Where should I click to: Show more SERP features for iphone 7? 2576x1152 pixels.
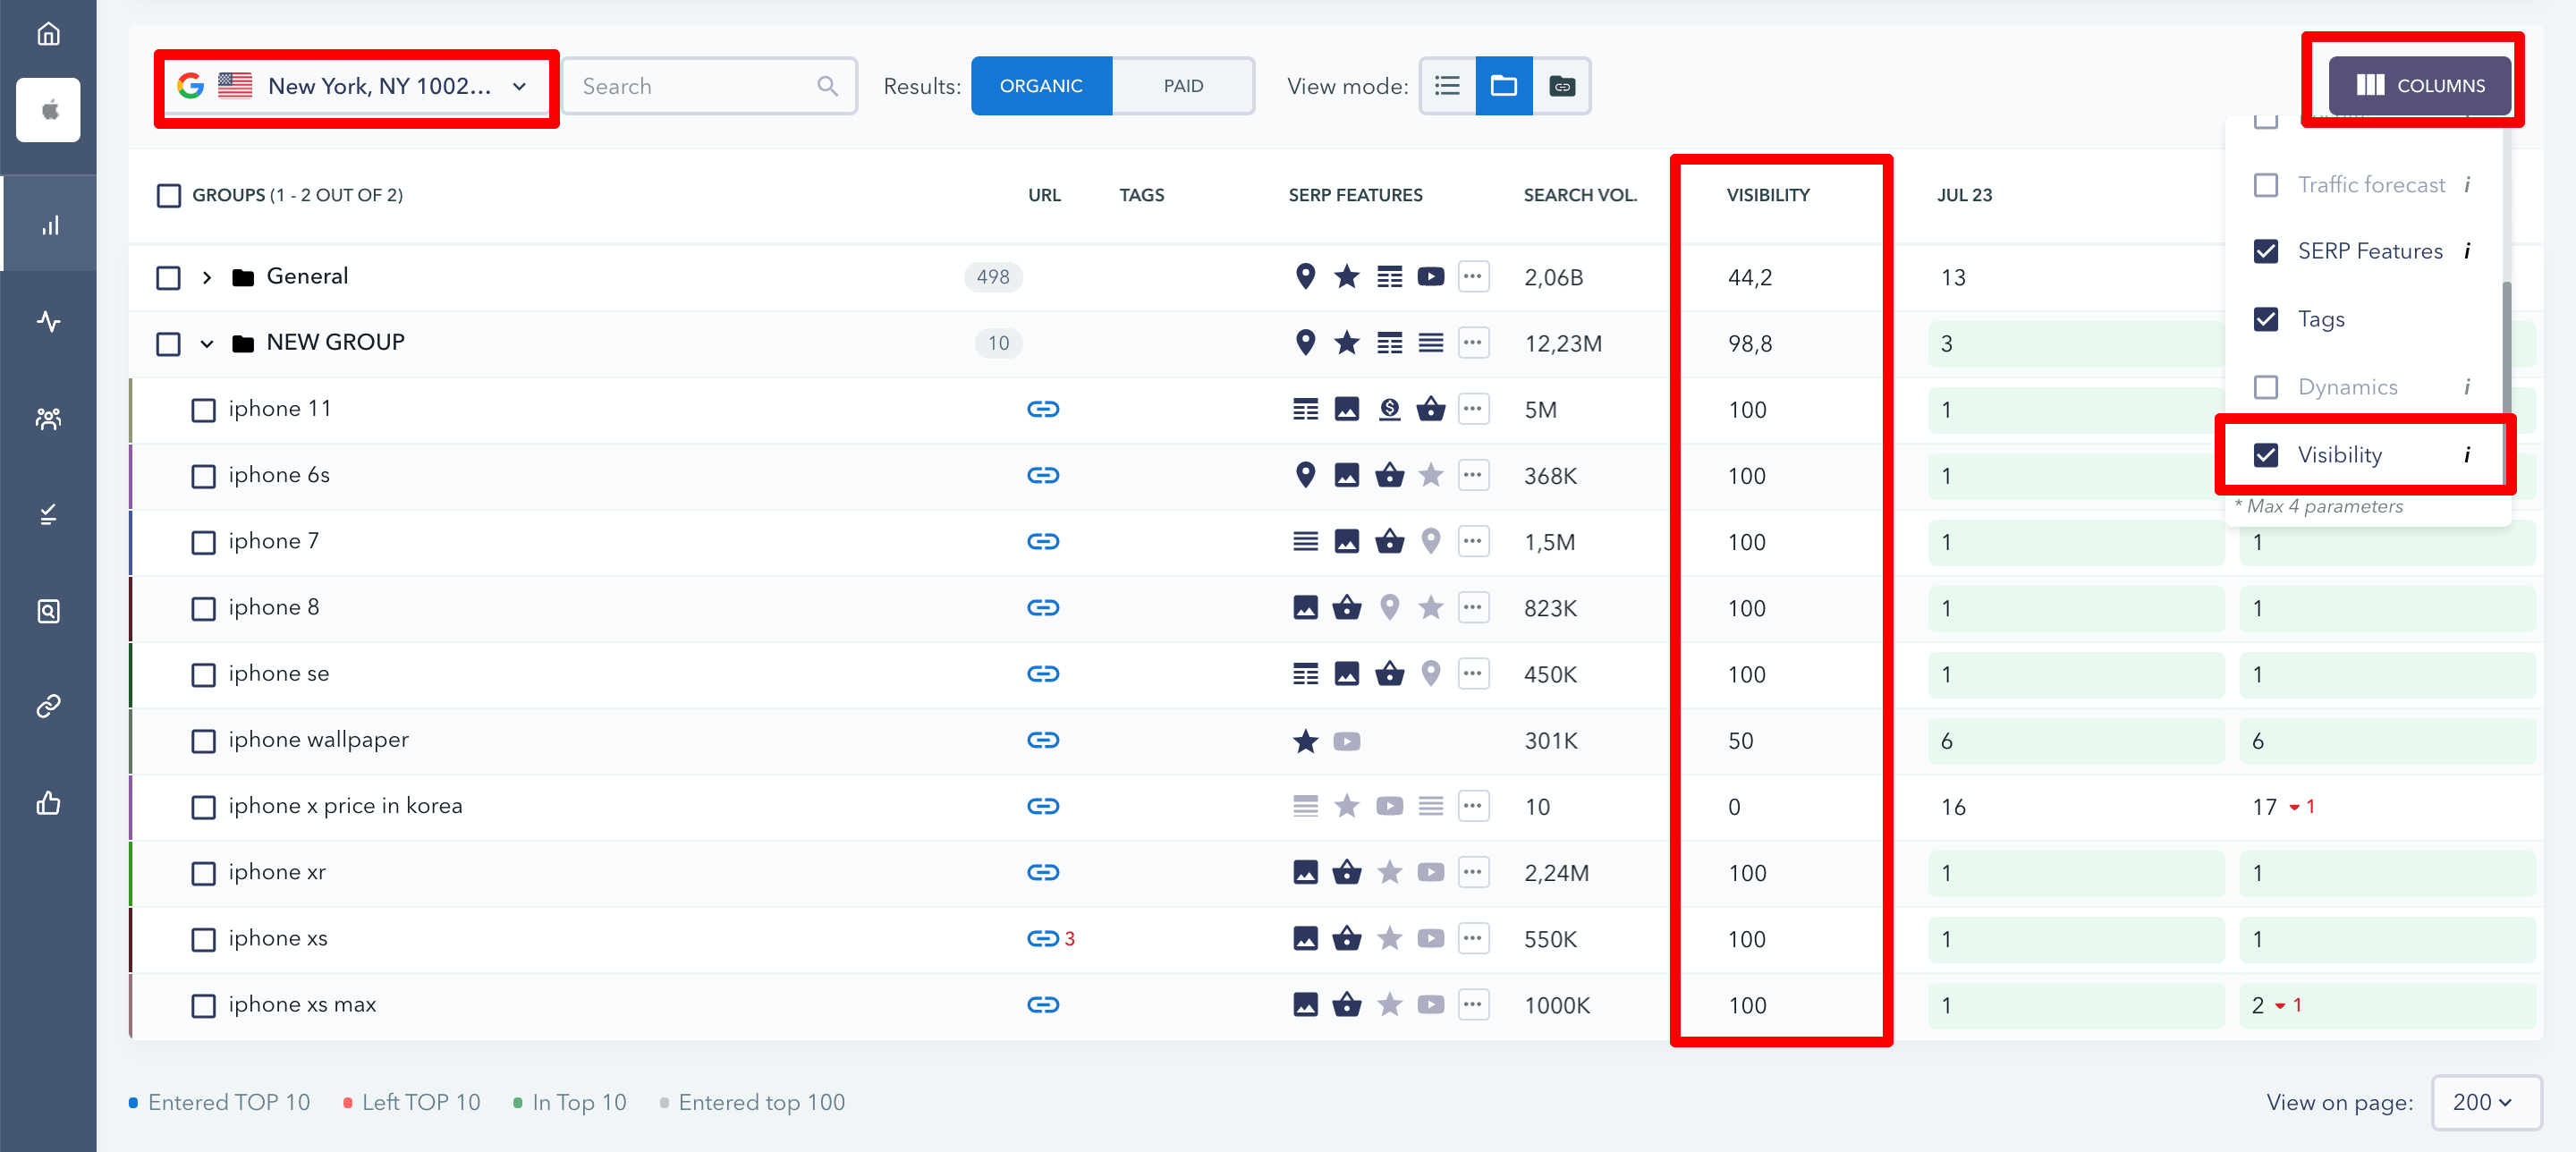[x=1472, y=541]
